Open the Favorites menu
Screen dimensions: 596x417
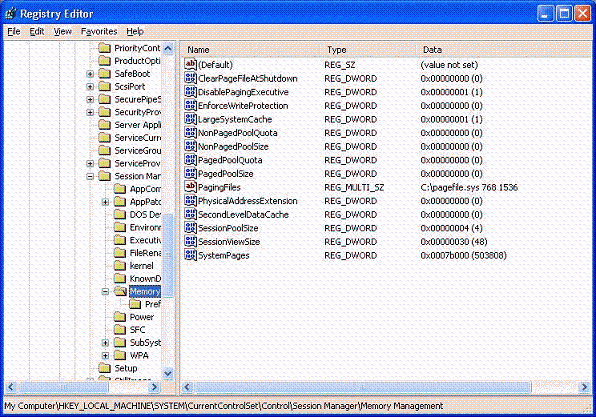(99, 32)
